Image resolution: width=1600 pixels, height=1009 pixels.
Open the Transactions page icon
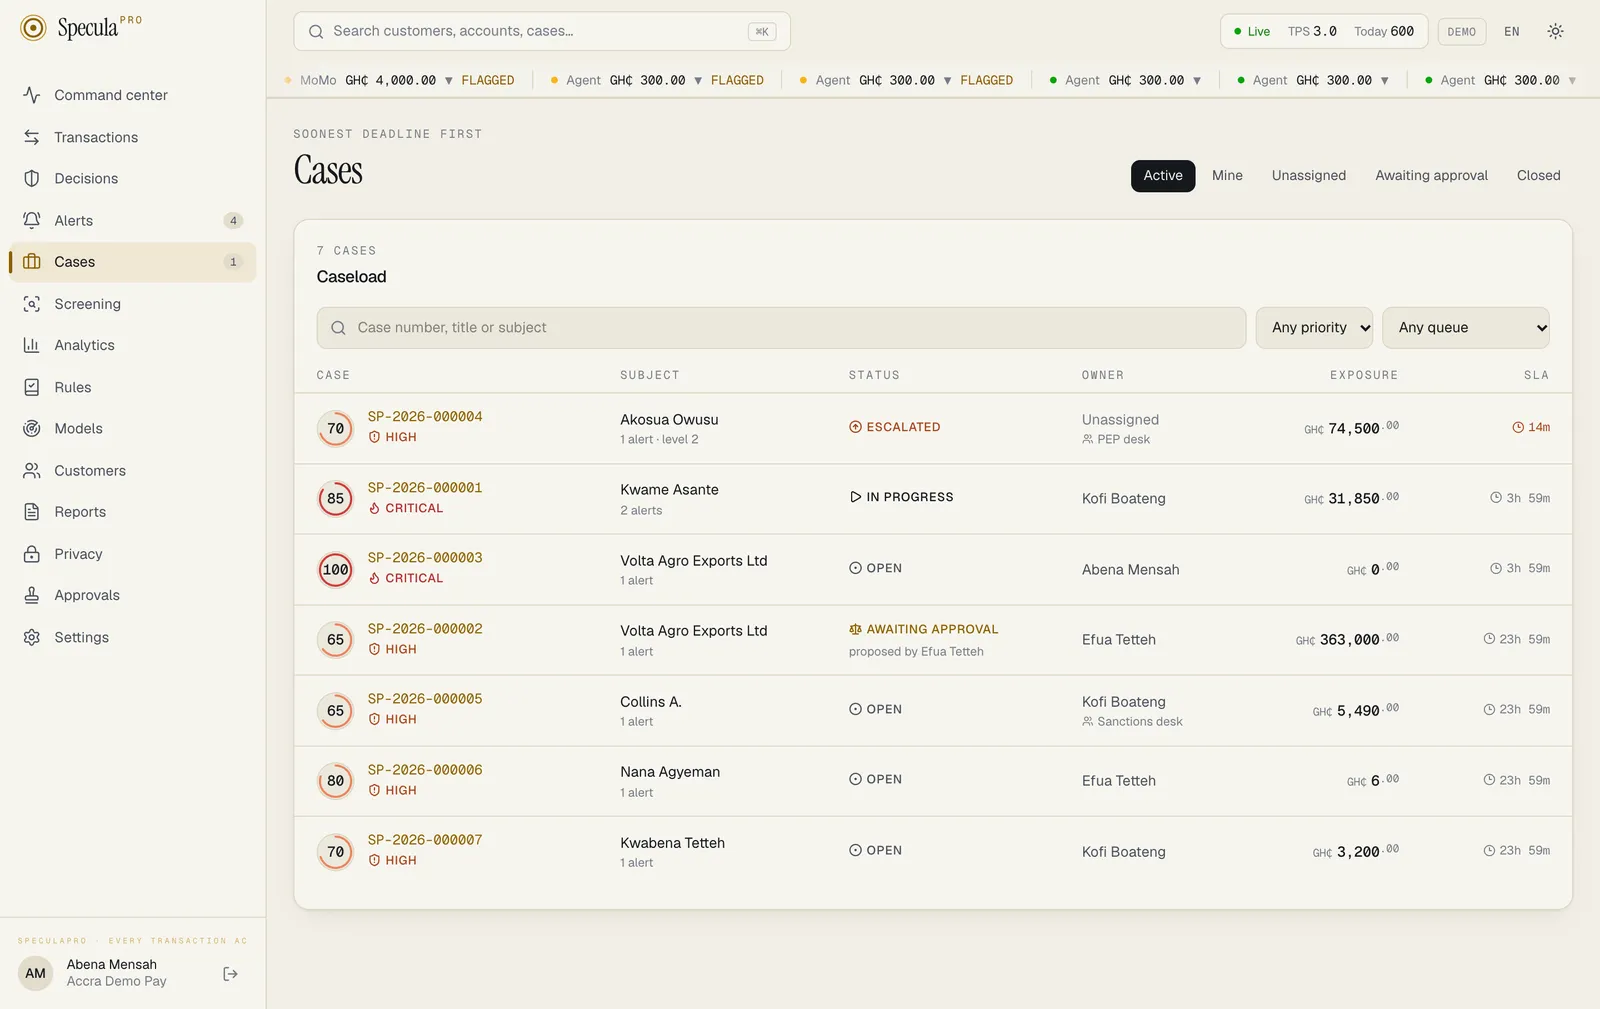click(x=32, y=137)
